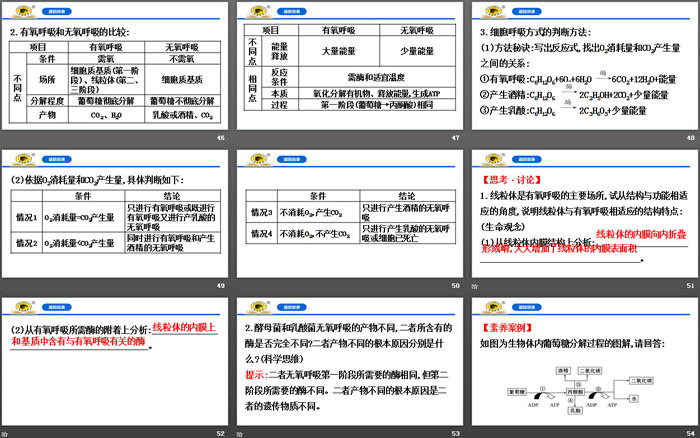Click the line ②产生酒精 equation on slide 48
The image size is (700, 438).
(574, 95)
